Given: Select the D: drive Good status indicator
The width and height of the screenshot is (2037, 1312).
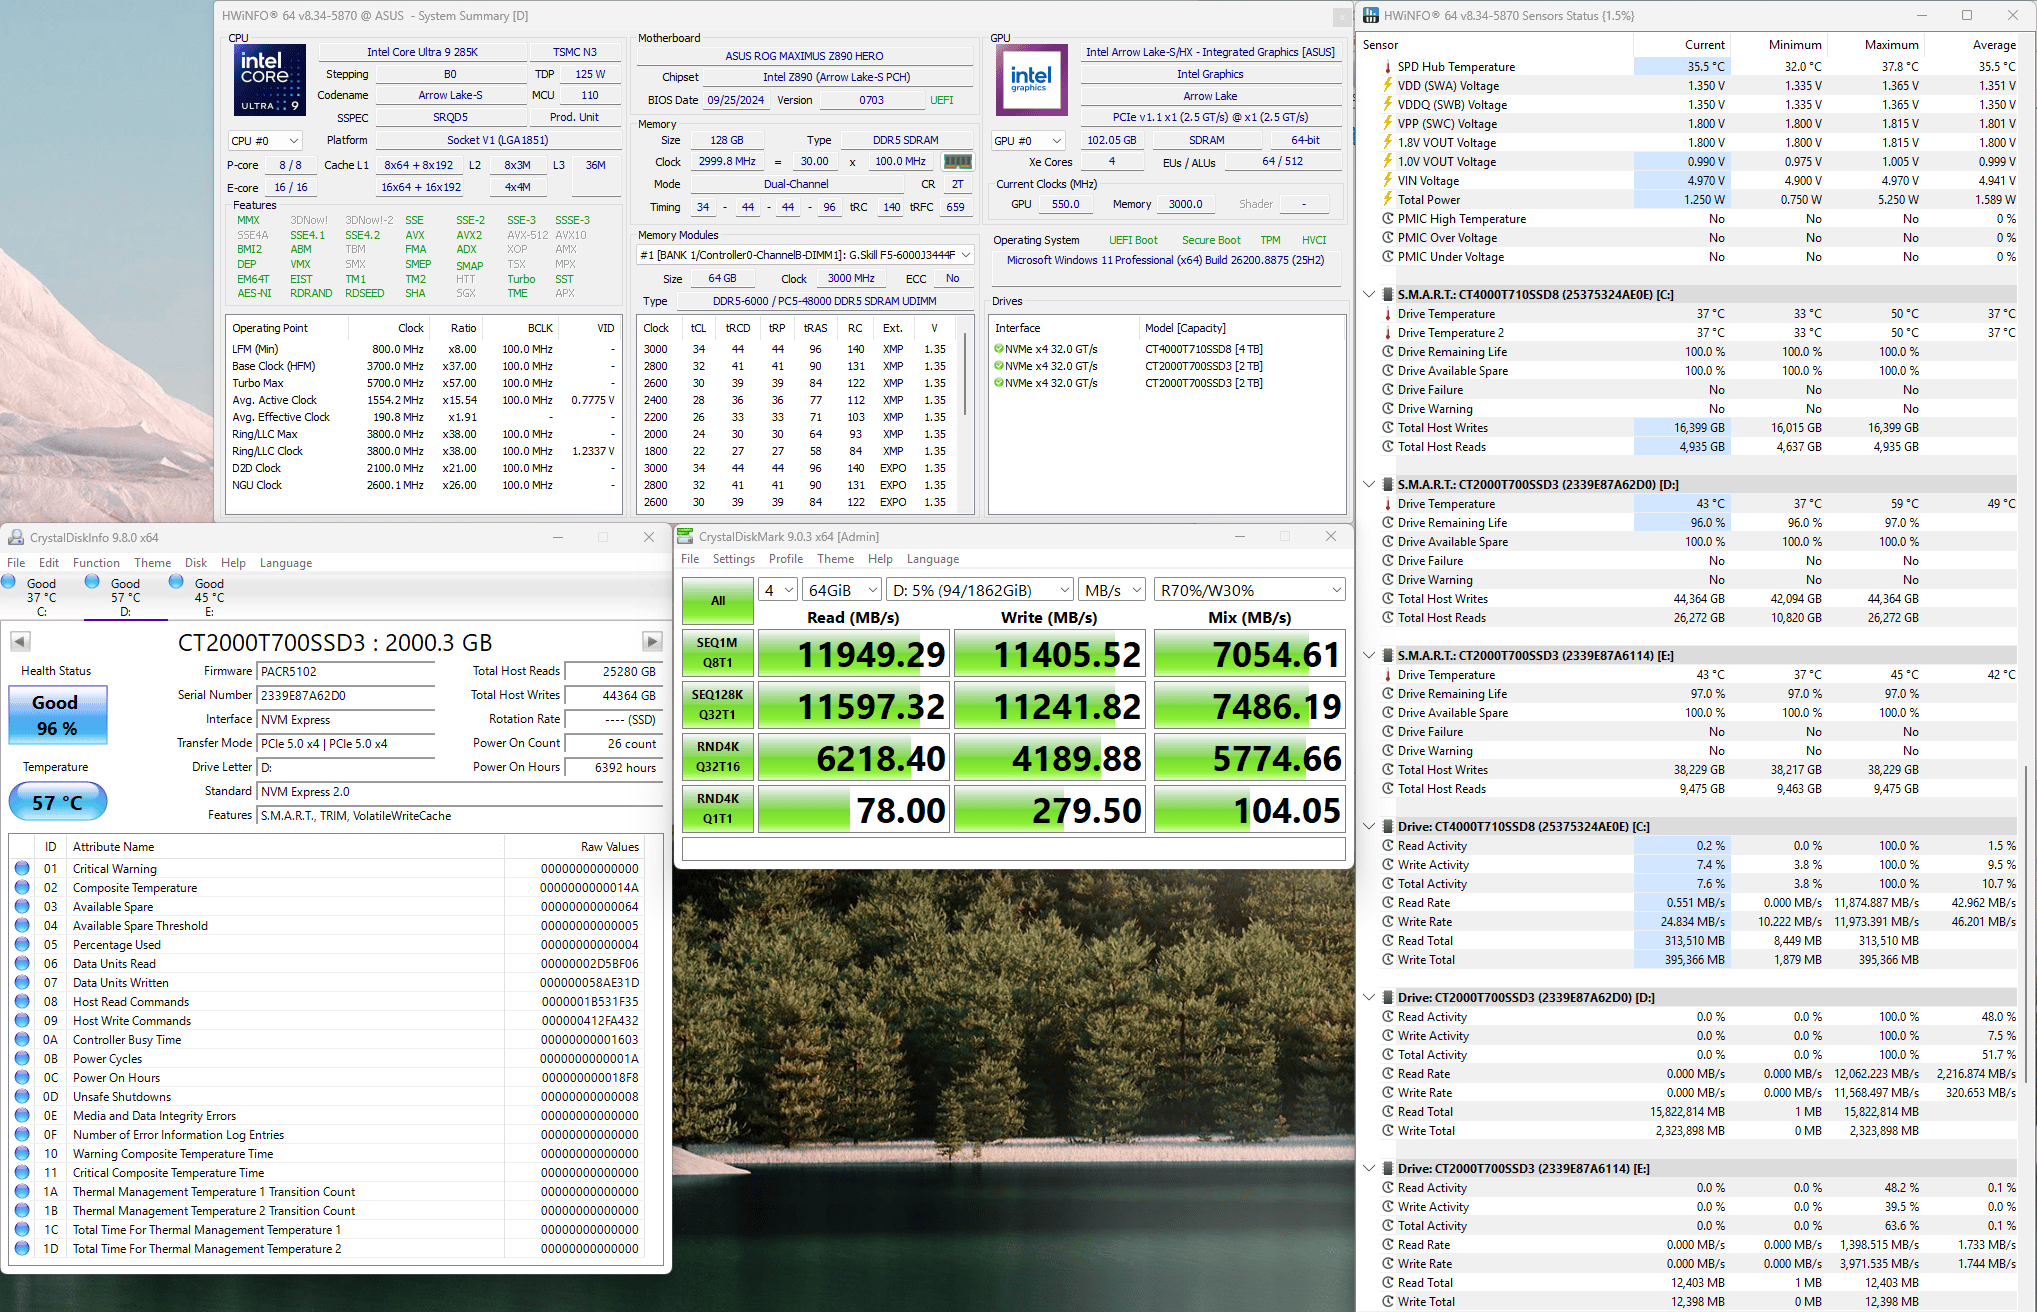Looking at the screenshot, I should [93, 582].
